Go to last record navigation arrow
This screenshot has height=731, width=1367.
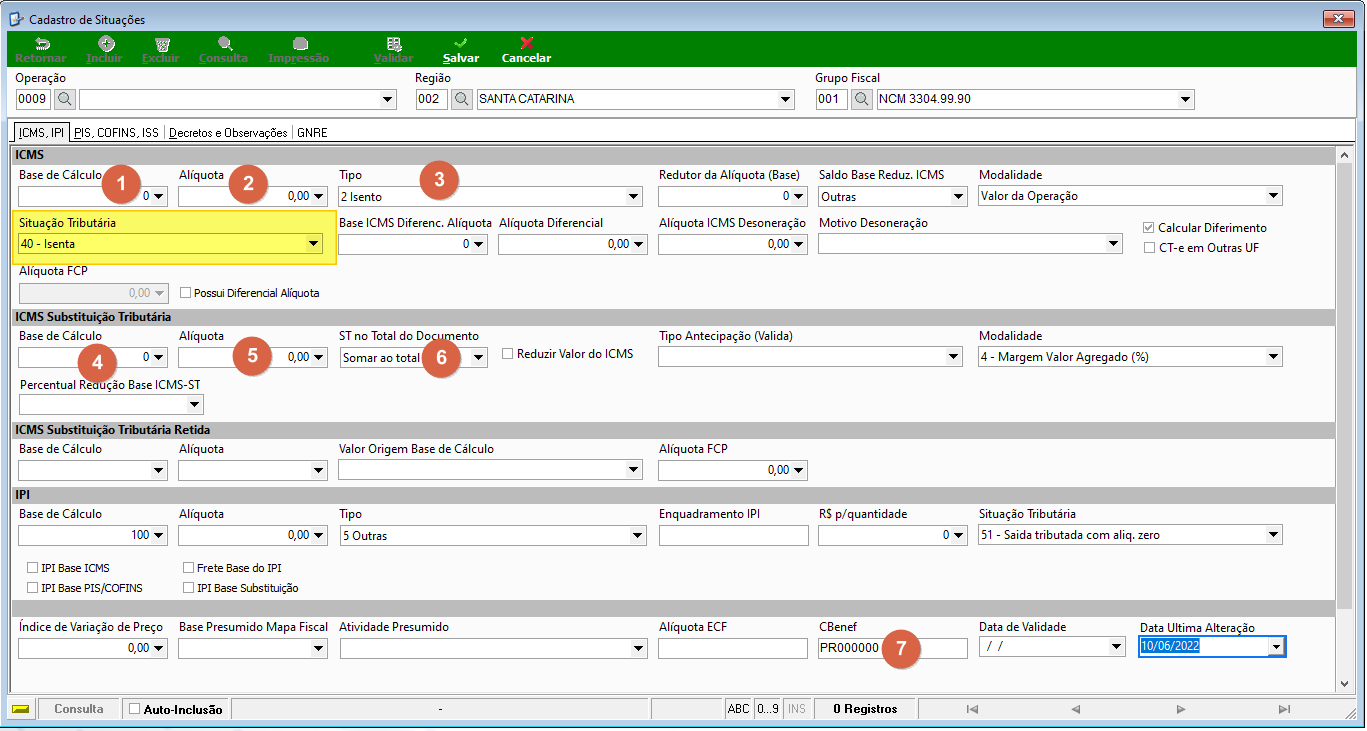pyautogui.click(x=1284, y=709)
